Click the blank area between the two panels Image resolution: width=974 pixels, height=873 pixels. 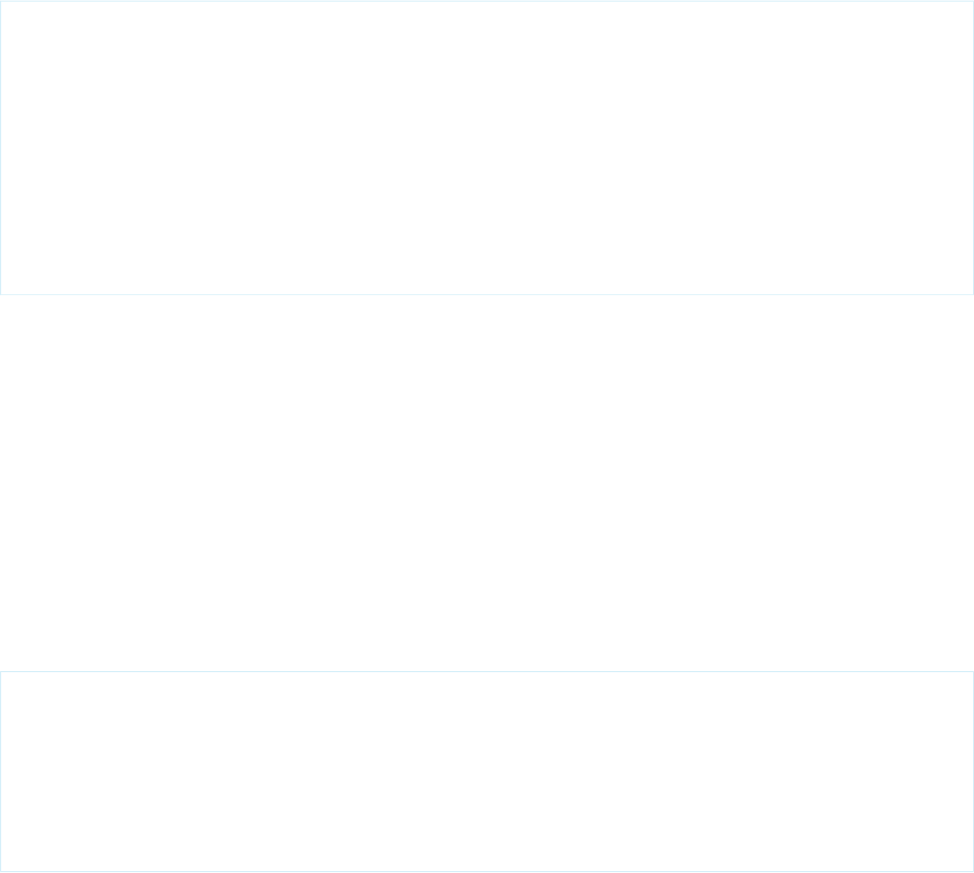point(486,483)
